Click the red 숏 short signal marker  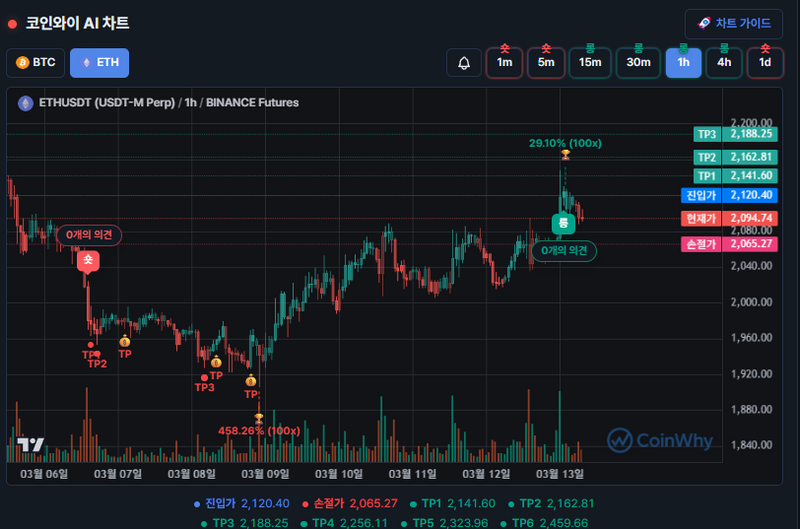pos(88,260)
